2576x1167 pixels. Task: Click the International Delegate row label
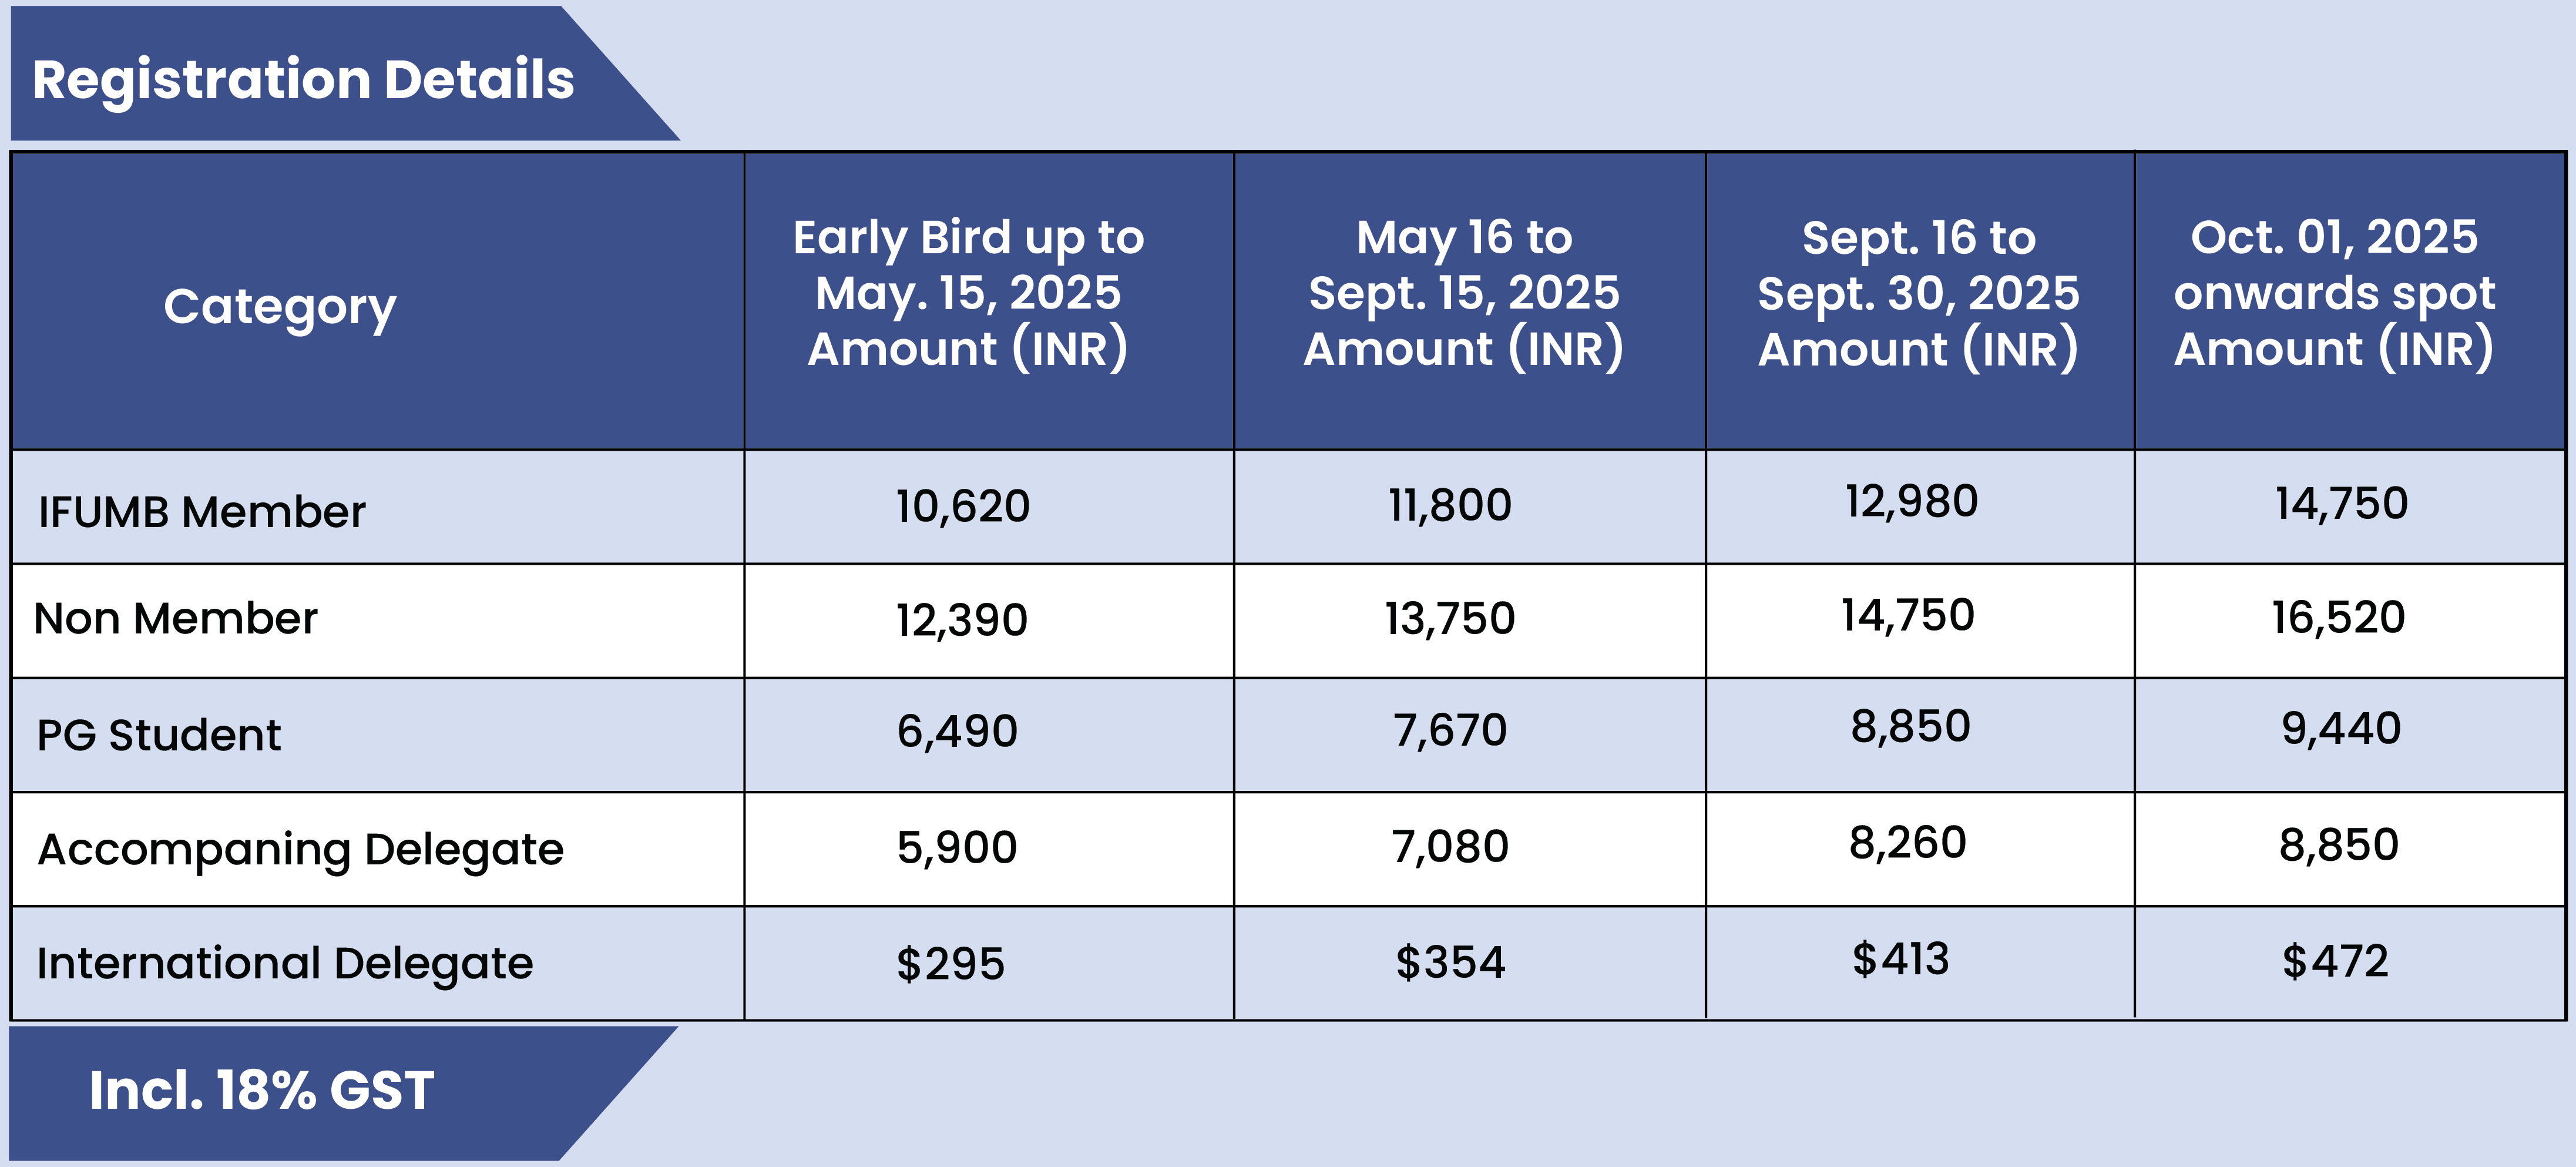pos(285,963)
